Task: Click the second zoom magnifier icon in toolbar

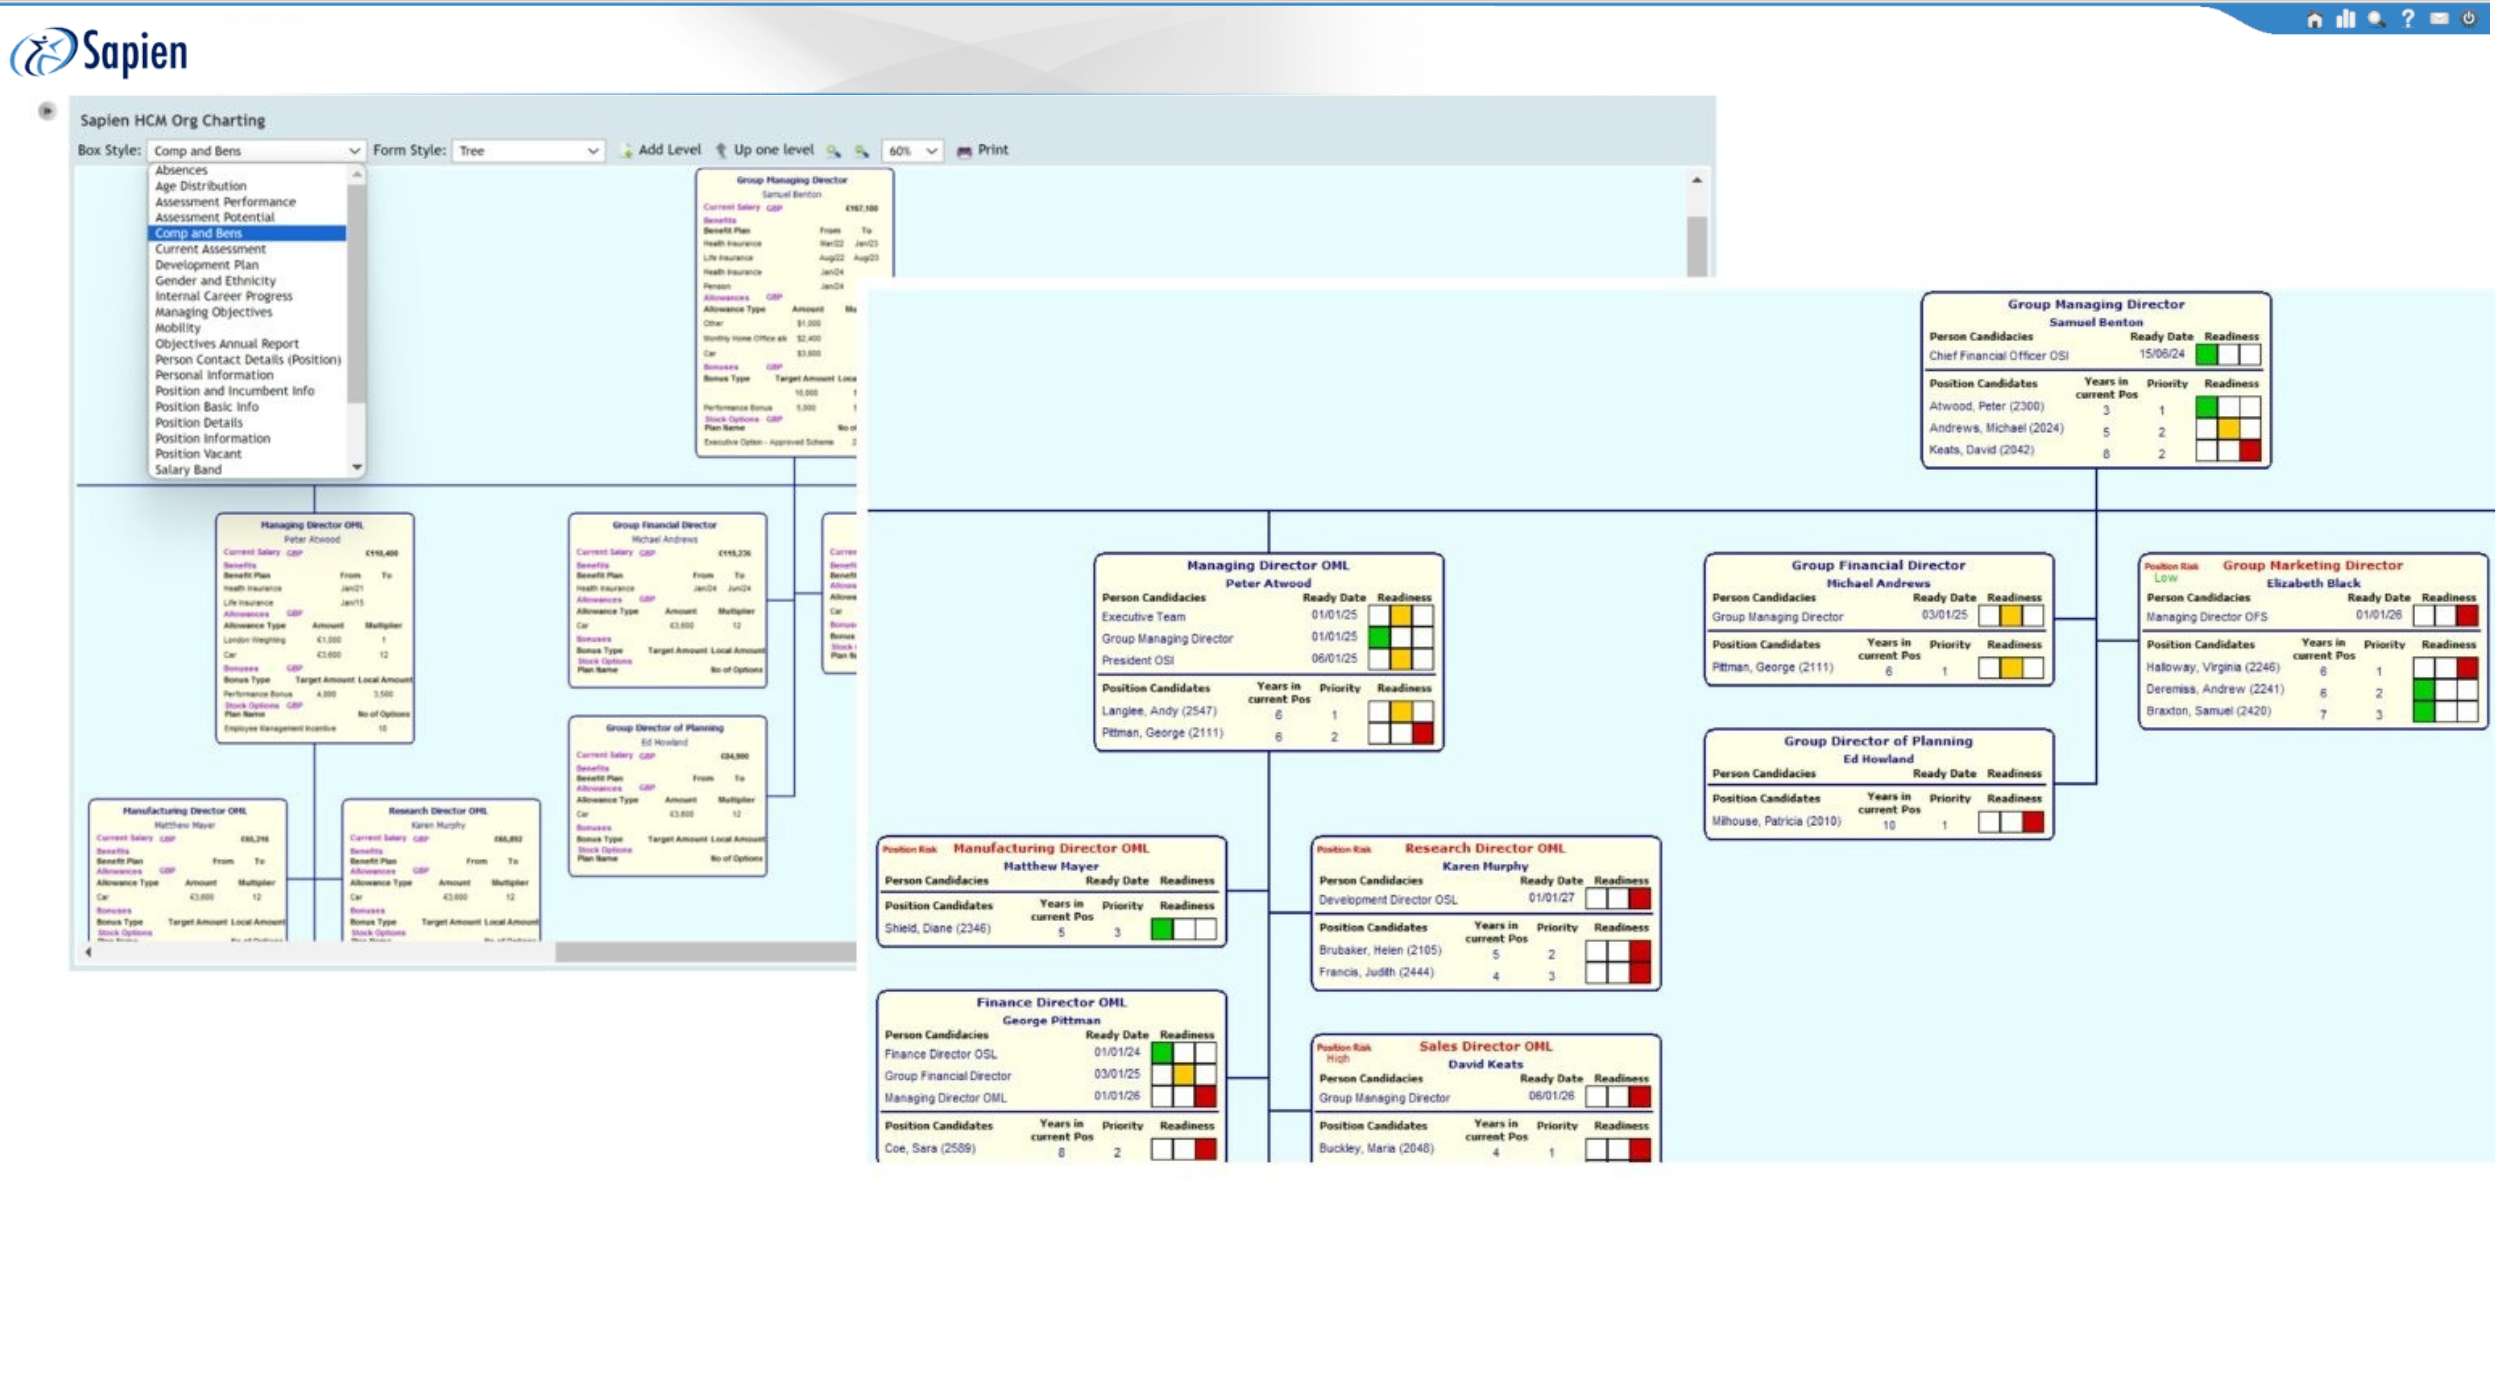Action: pos(862,151)
